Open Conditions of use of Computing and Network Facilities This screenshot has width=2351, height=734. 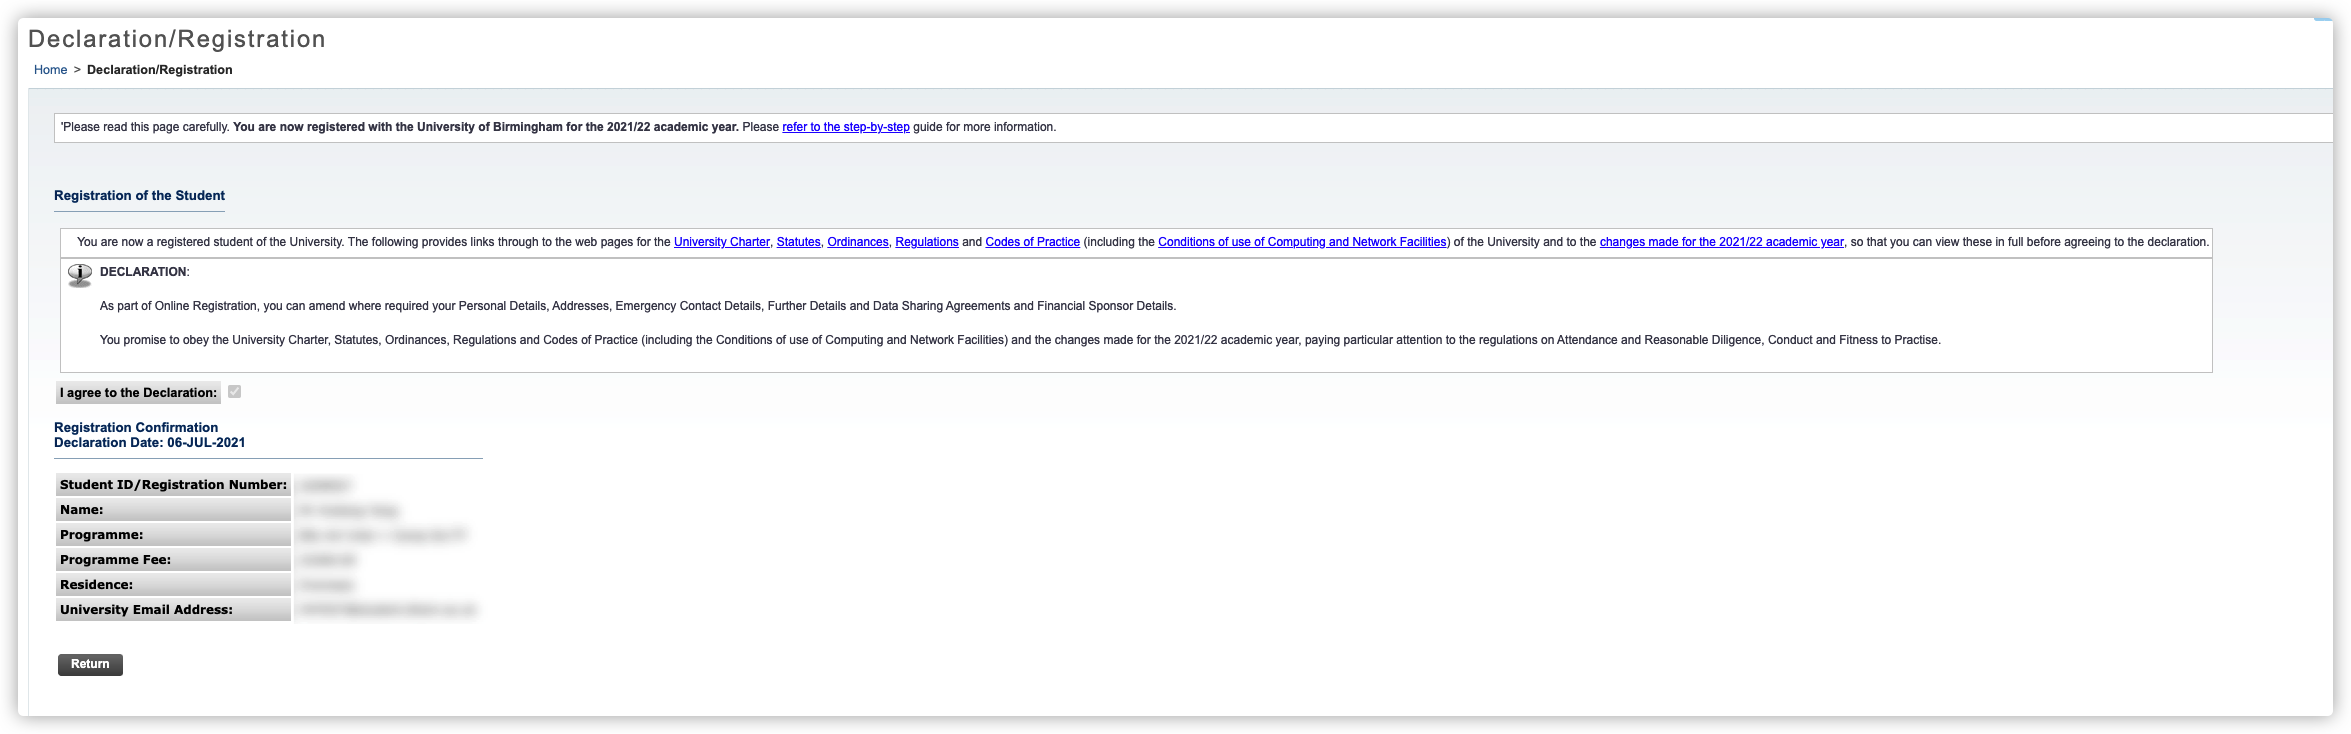[x=1301, y=242]
